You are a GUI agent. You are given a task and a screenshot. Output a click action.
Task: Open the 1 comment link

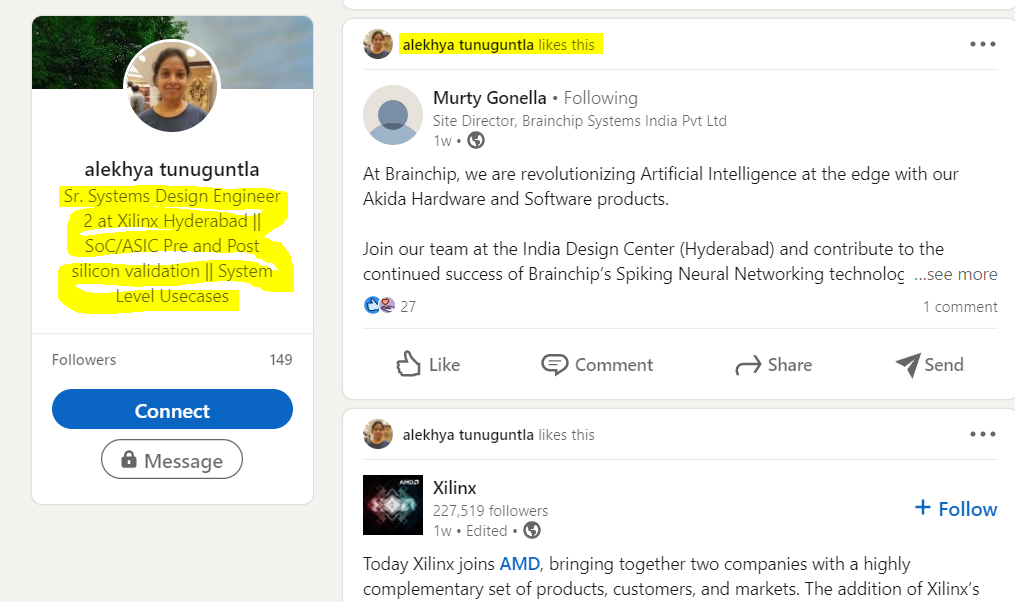tap(960, 307)
